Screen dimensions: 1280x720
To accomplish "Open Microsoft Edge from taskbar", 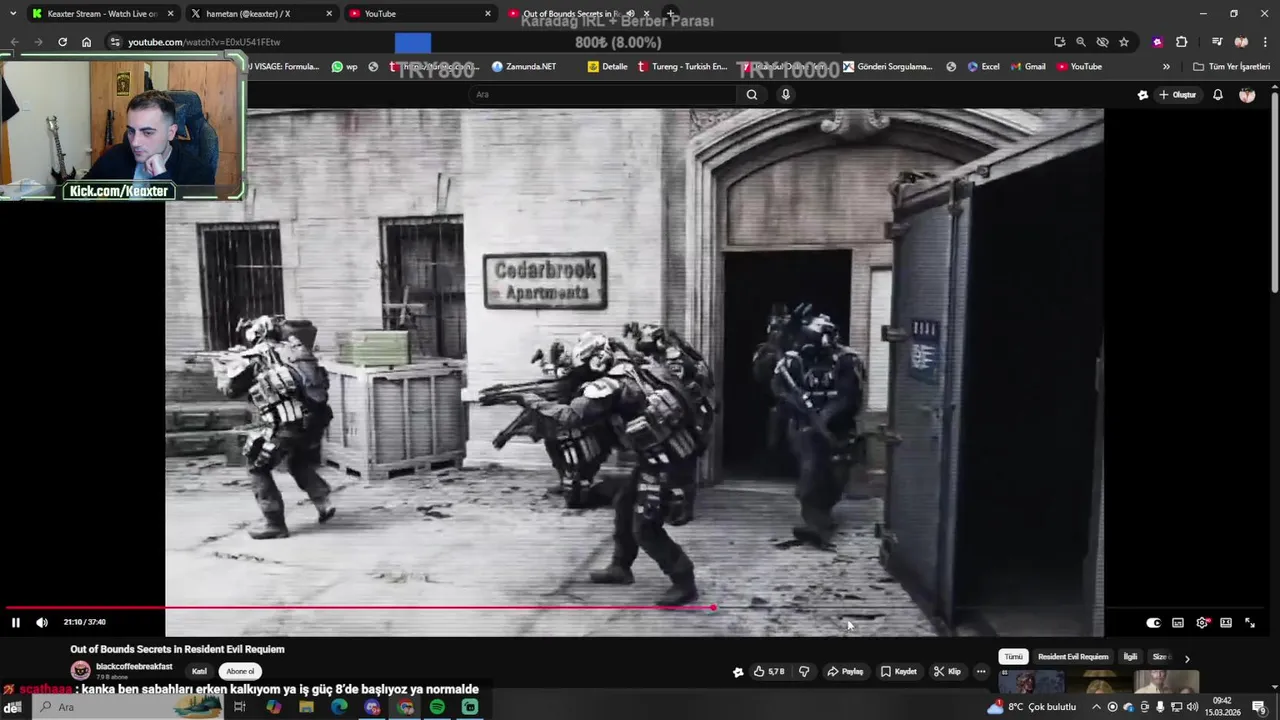I will click(x=339, y=707).
